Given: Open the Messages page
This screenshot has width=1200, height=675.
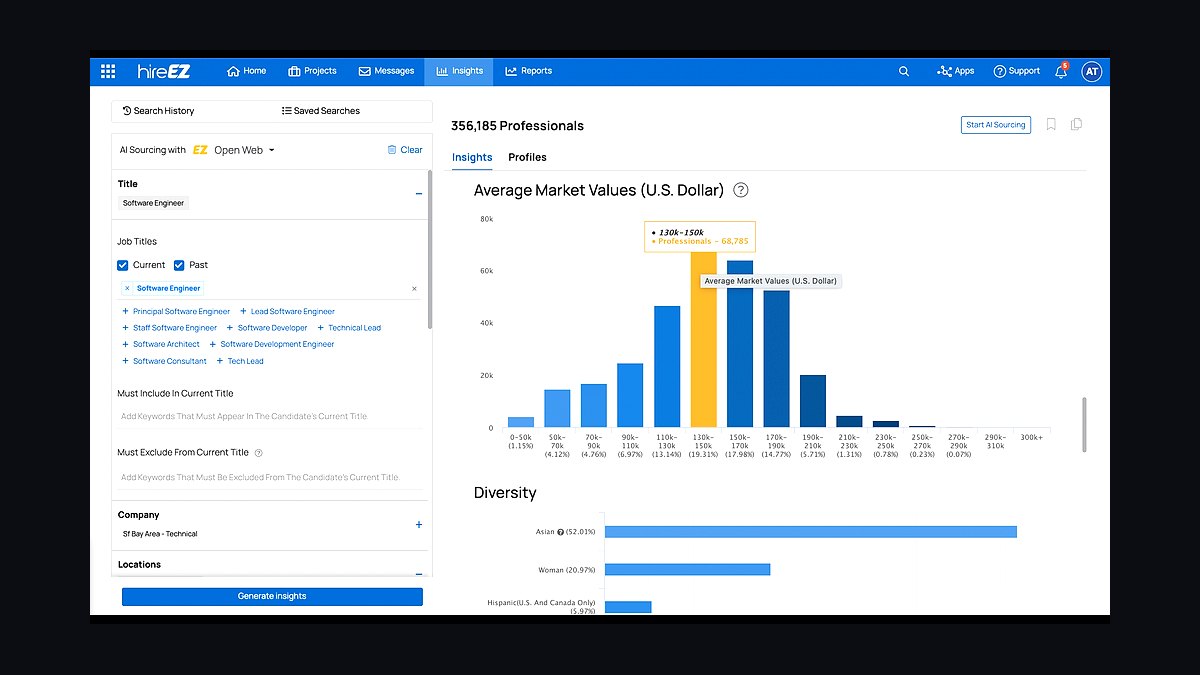Looking at the screenshot, I should click(386, 71).
